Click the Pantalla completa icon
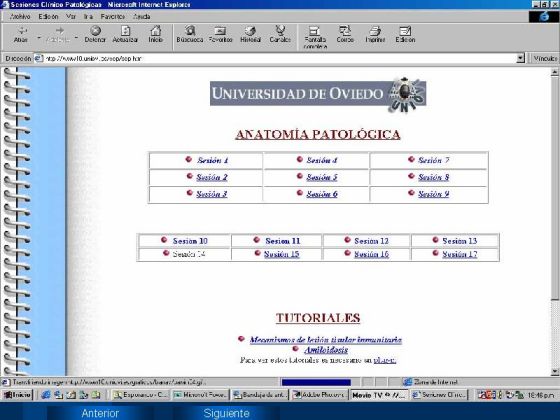 315,31
